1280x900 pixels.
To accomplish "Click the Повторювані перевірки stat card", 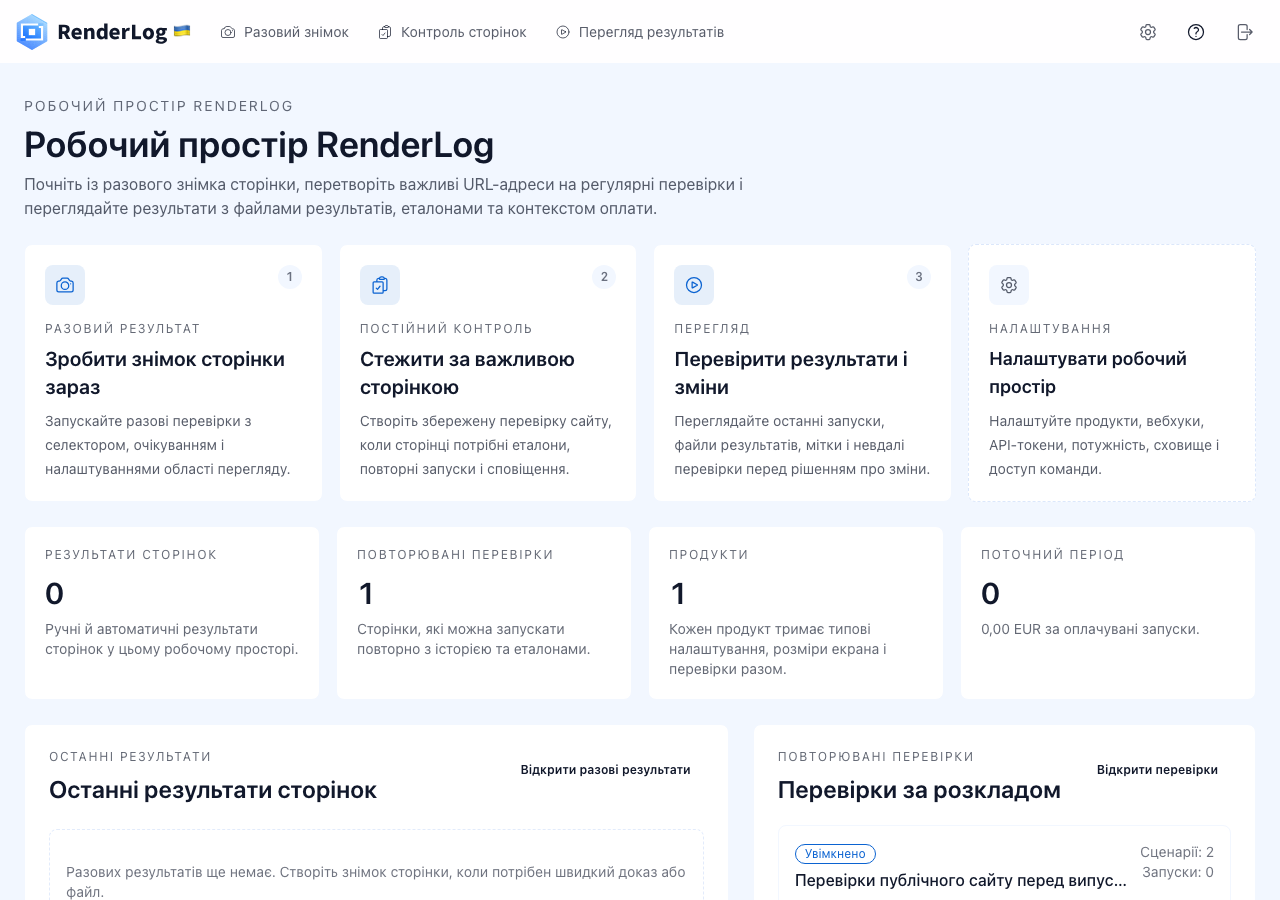I will [x=484, y=613].
